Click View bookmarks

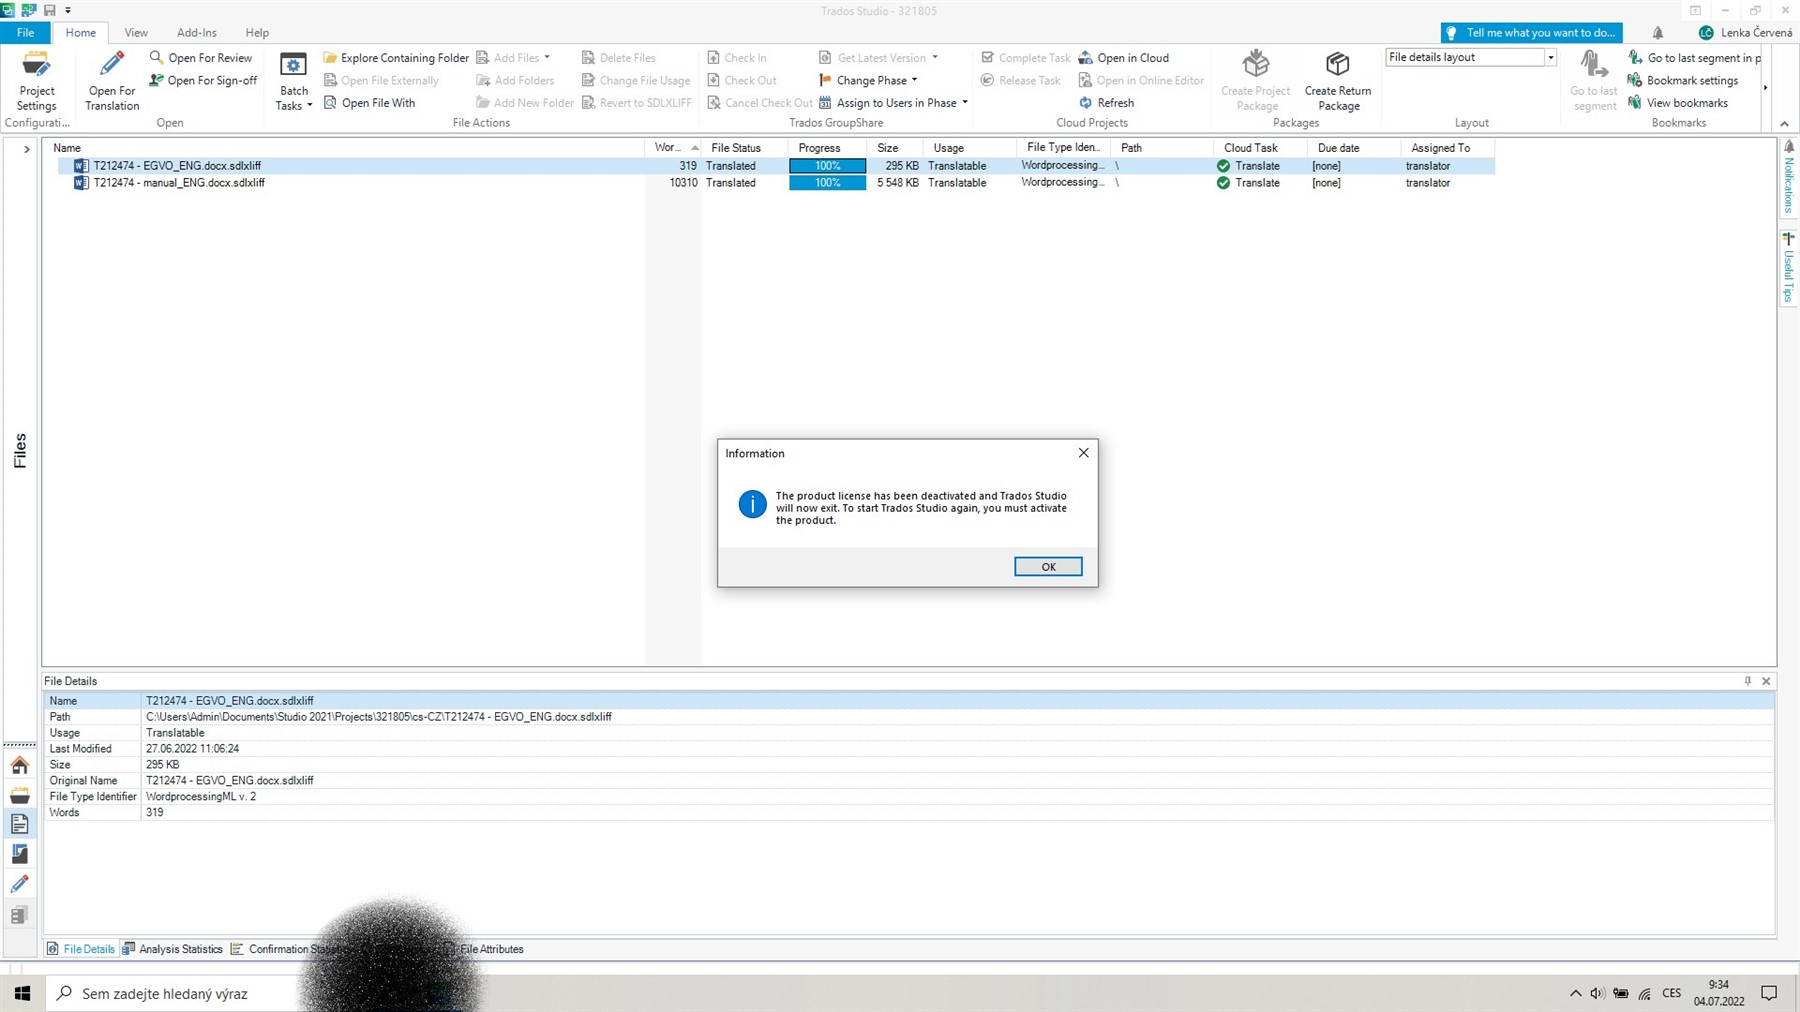(x=1685, y=102)
